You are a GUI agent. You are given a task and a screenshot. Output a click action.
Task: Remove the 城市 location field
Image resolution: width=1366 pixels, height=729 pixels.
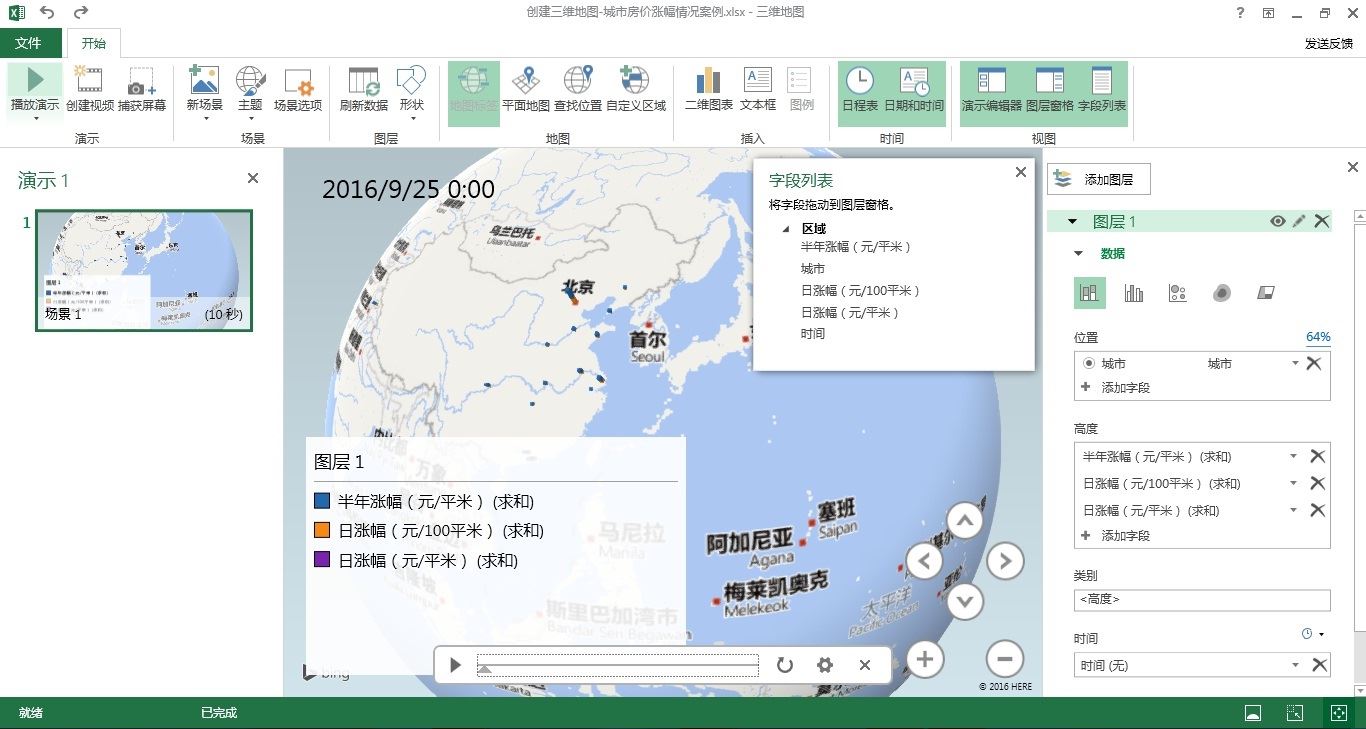tap(1314, 364)
